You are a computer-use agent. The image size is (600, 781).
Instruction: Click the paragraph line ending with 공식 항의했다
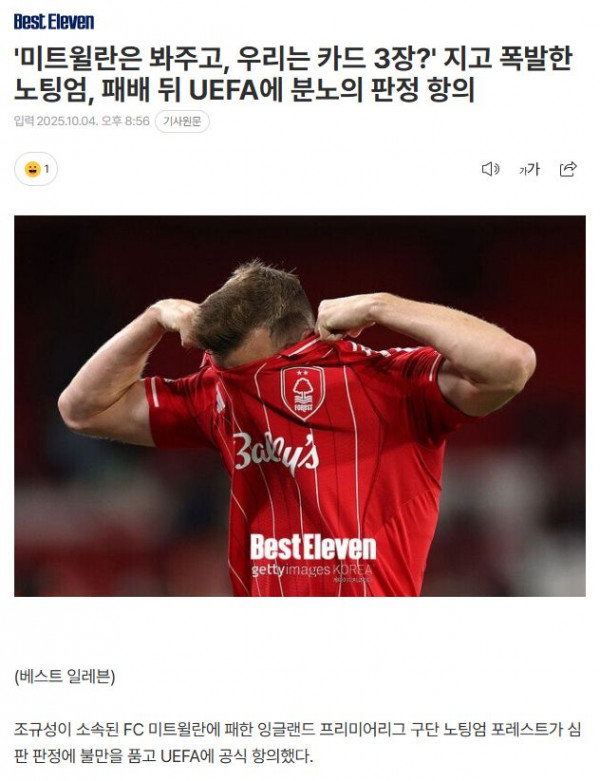(x=164, y=756)
